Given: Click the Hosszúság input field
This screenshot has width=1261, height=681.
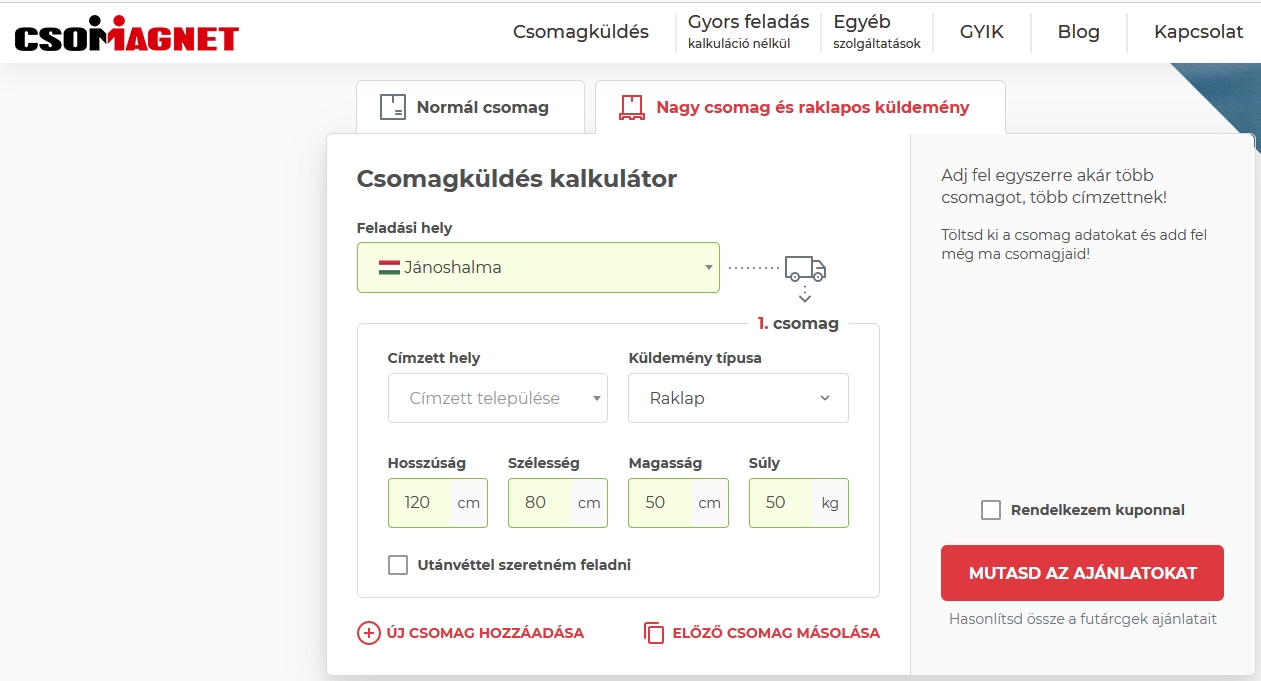Looking at the screenshot, I should click(419, 503).
